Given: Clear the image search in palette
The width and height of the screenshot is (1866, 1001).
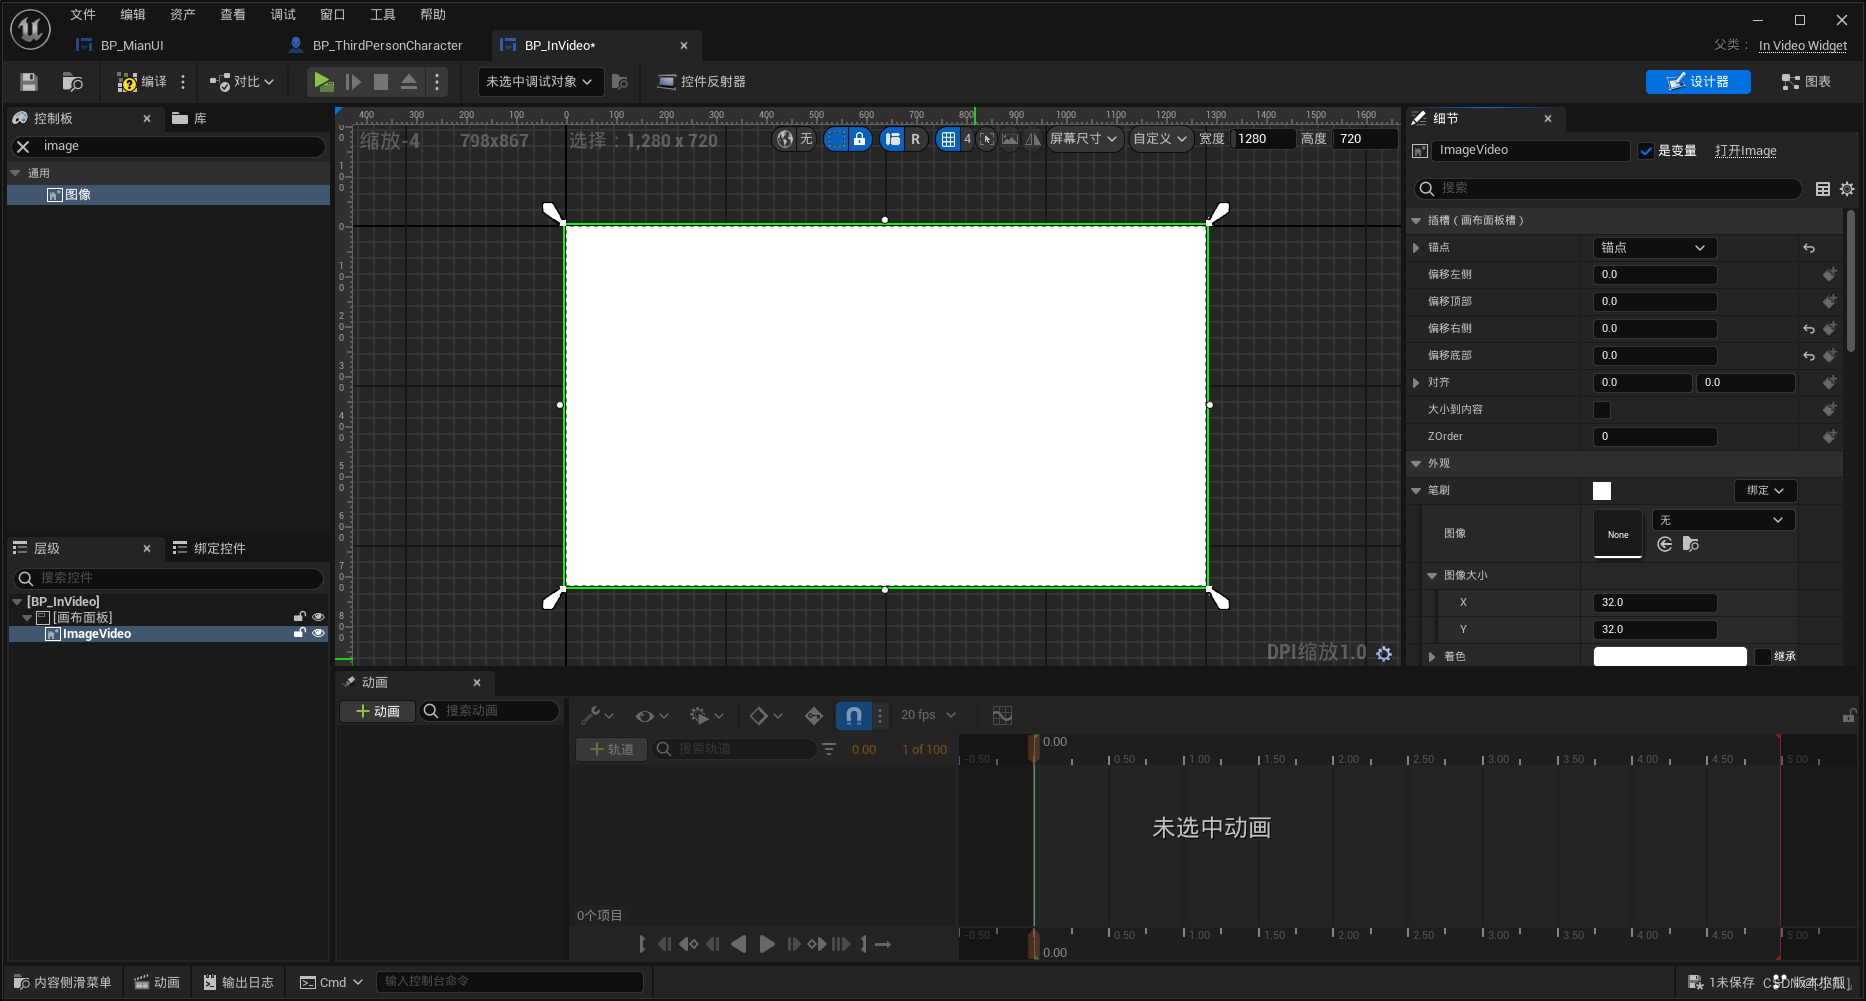Looking at the screenshot, I should (24, 146).
